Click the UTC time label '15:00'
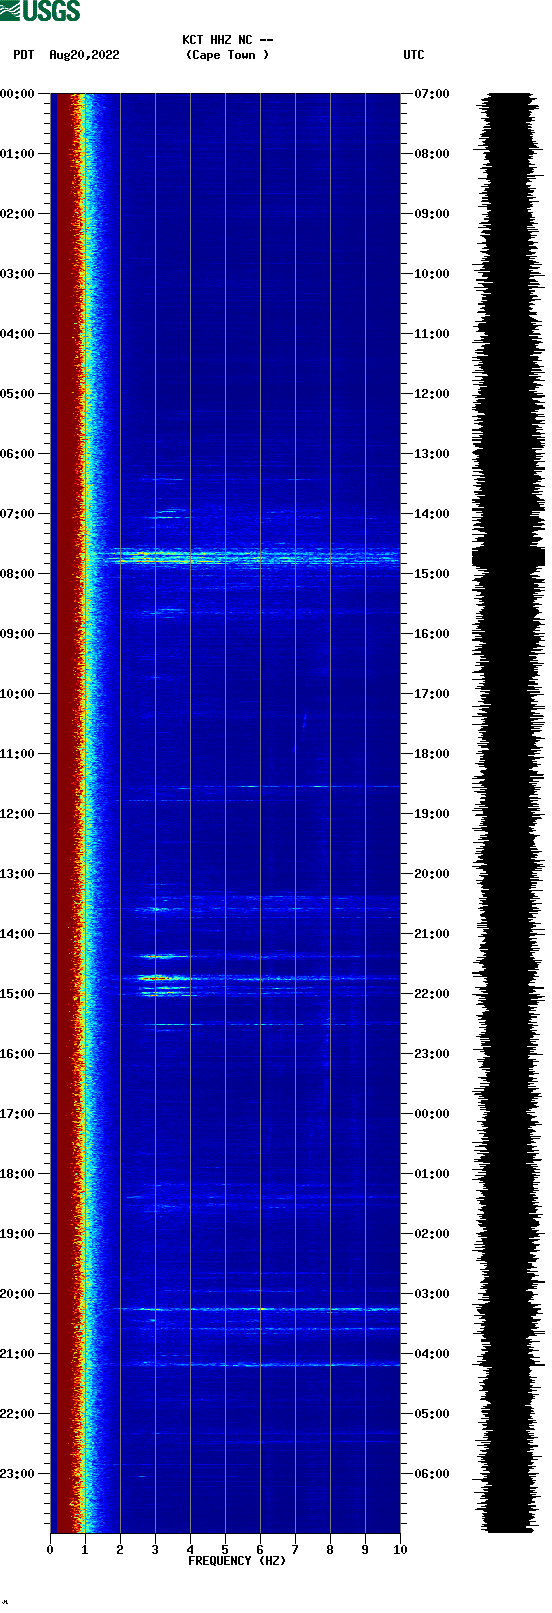 [432, 574]
